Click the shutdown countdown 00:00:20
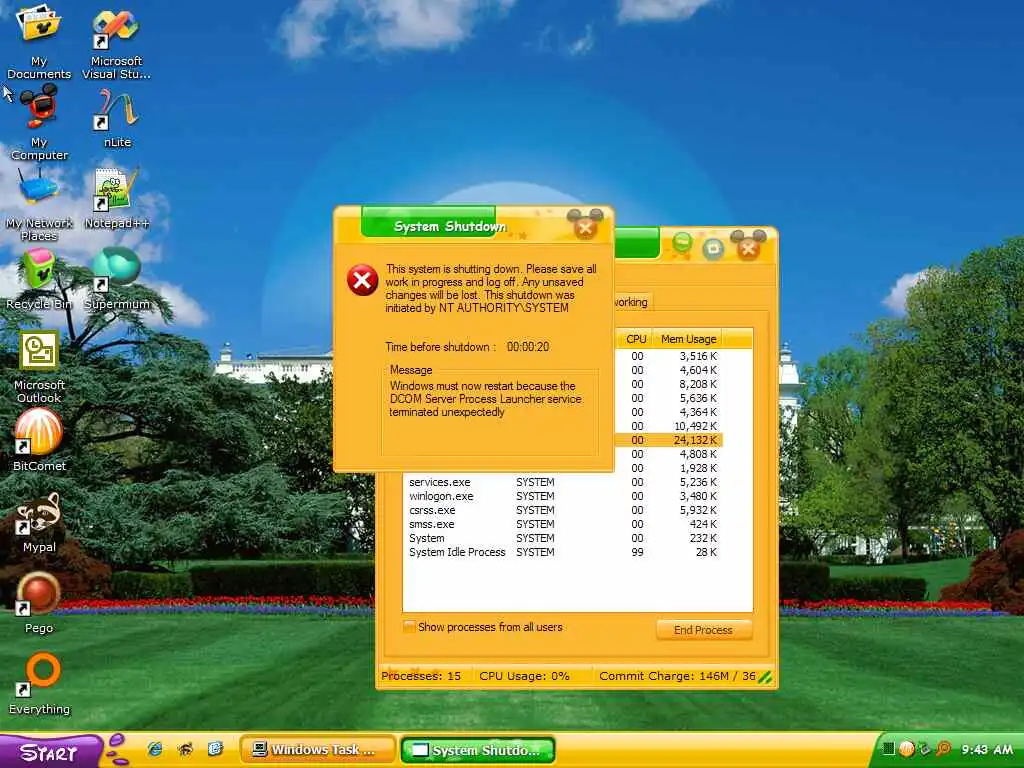 528,347
